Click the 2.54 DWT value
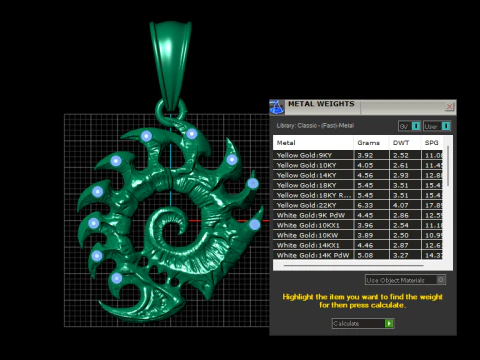The height and width of the screenshot is (360, 480). (401, 225)
